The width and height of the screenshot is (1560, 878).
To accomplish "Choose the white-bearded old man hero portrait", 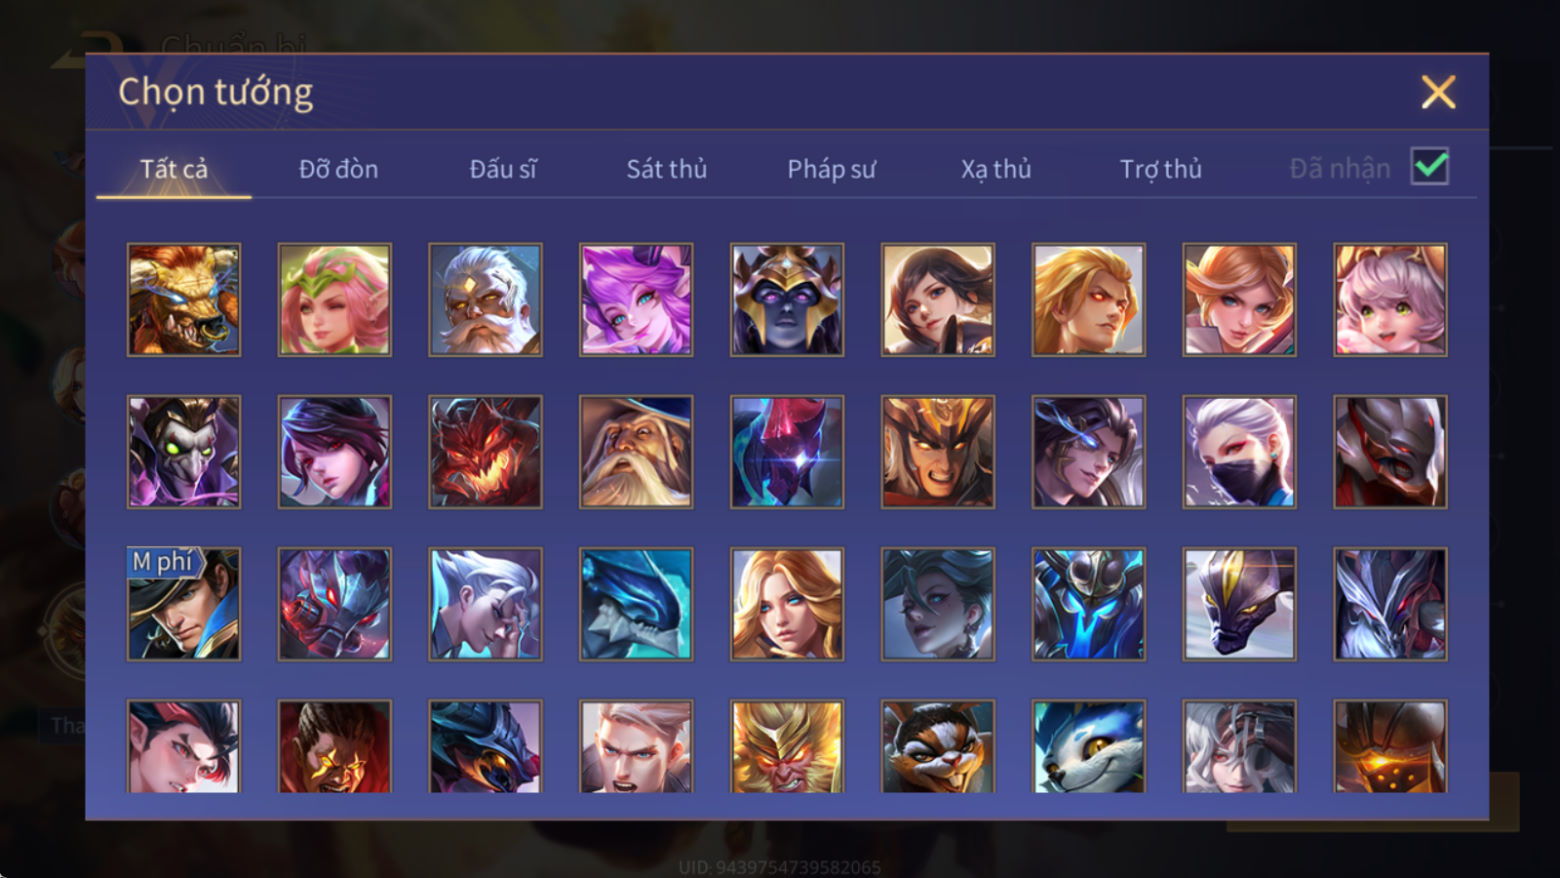I will click(x=485, y=300).
